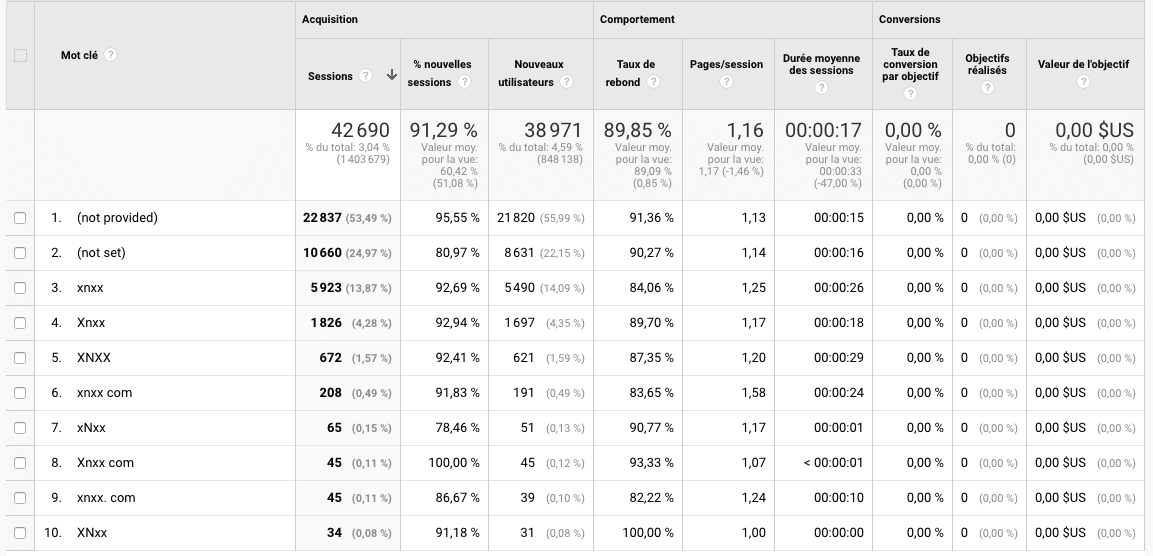
Task: Click help icon under Durée moyenne des sessions
Action: [820, 88]
